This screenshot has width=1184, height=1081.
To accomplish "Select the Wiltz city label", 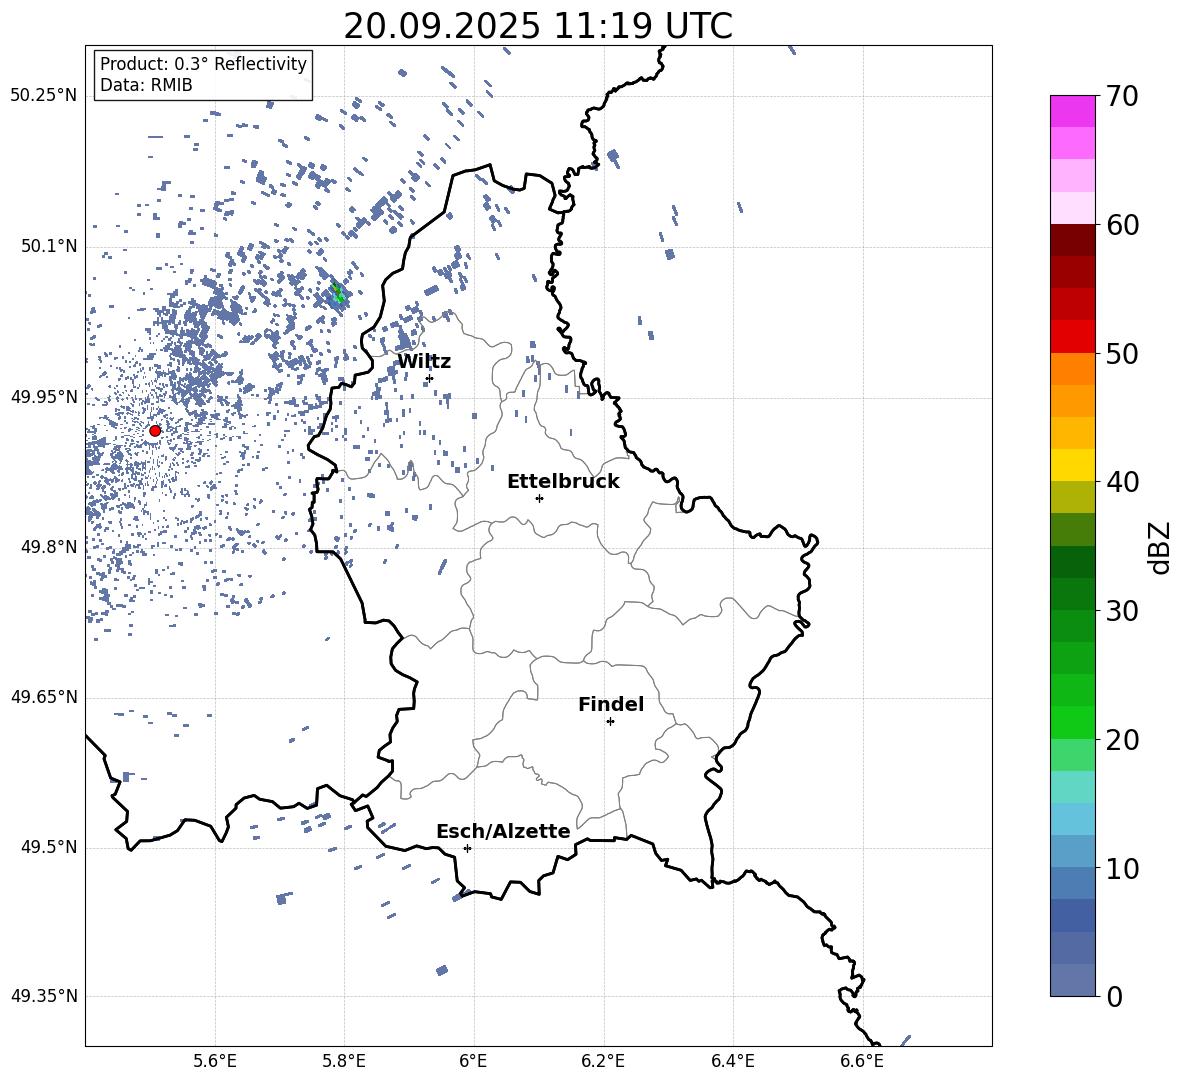I will coord(424,362).
